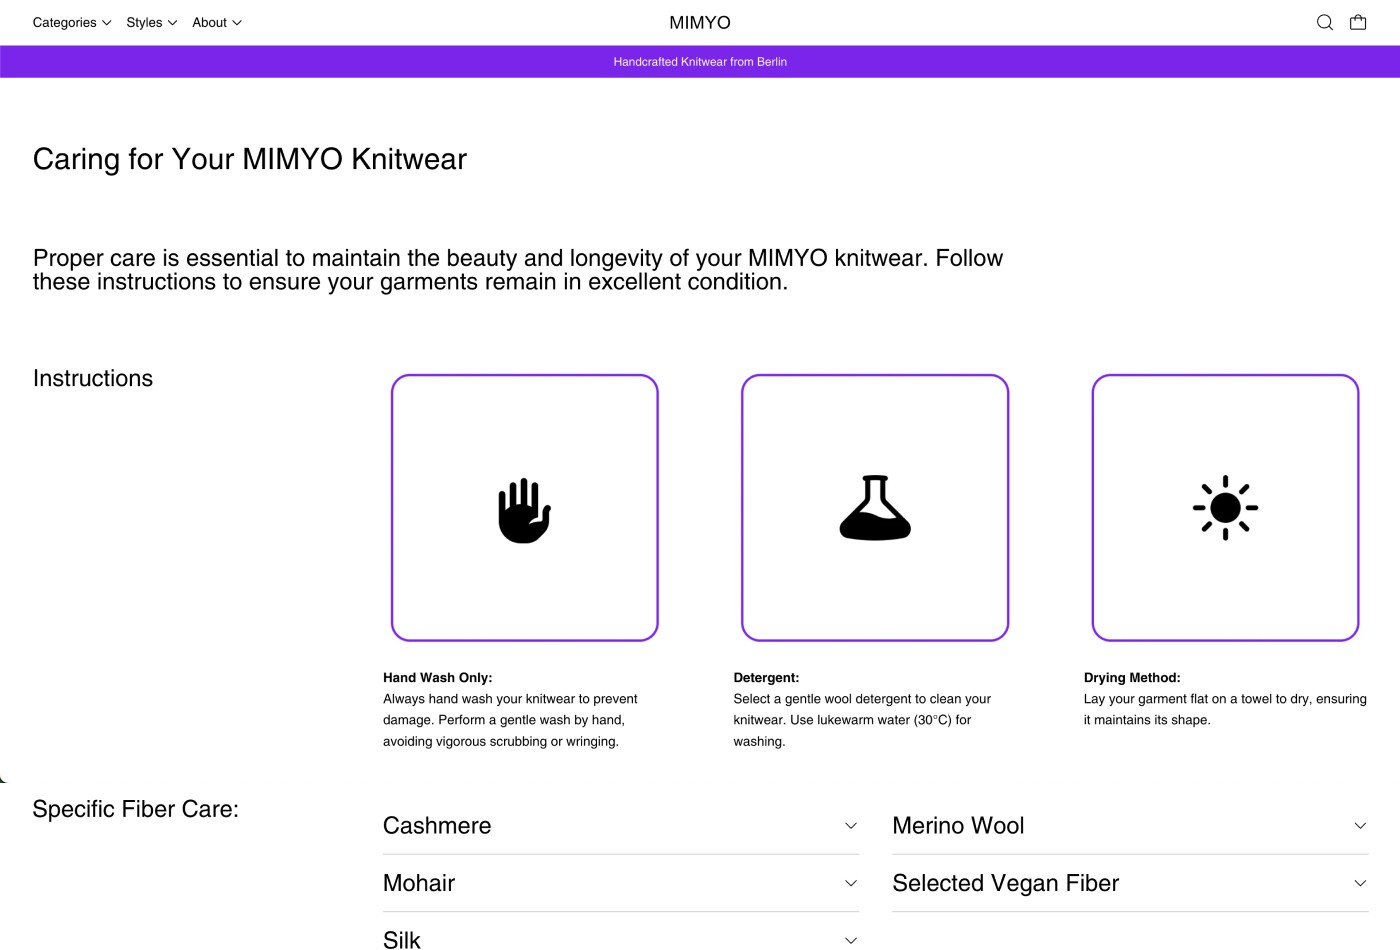Go to MIMYO home logo
This screenshot has width=1400, height=950.
(700, 22)
